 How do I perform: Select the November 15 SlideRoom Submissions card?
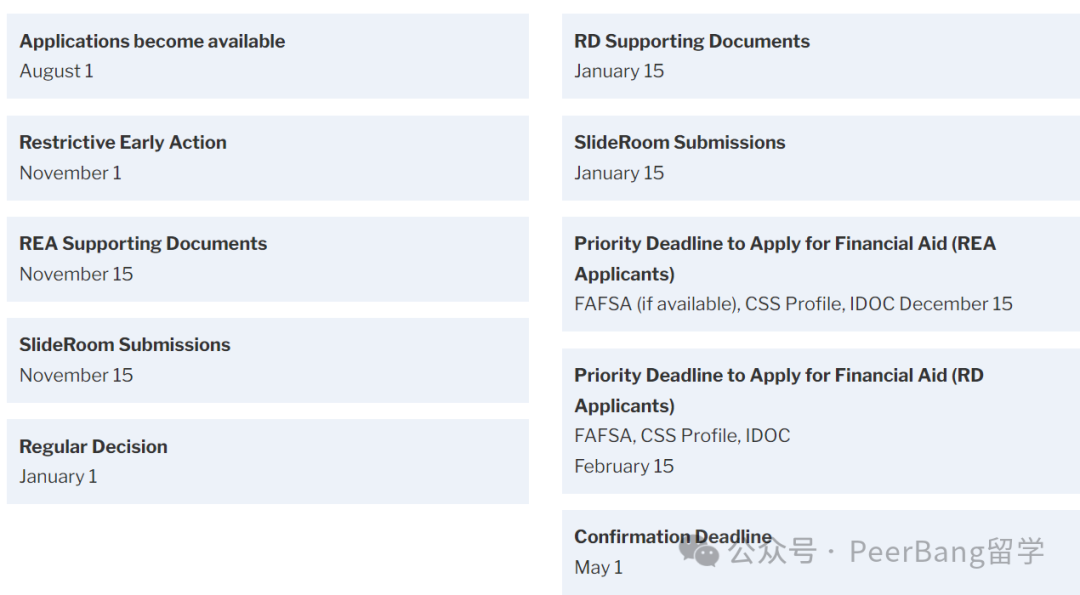coord(268,360)
